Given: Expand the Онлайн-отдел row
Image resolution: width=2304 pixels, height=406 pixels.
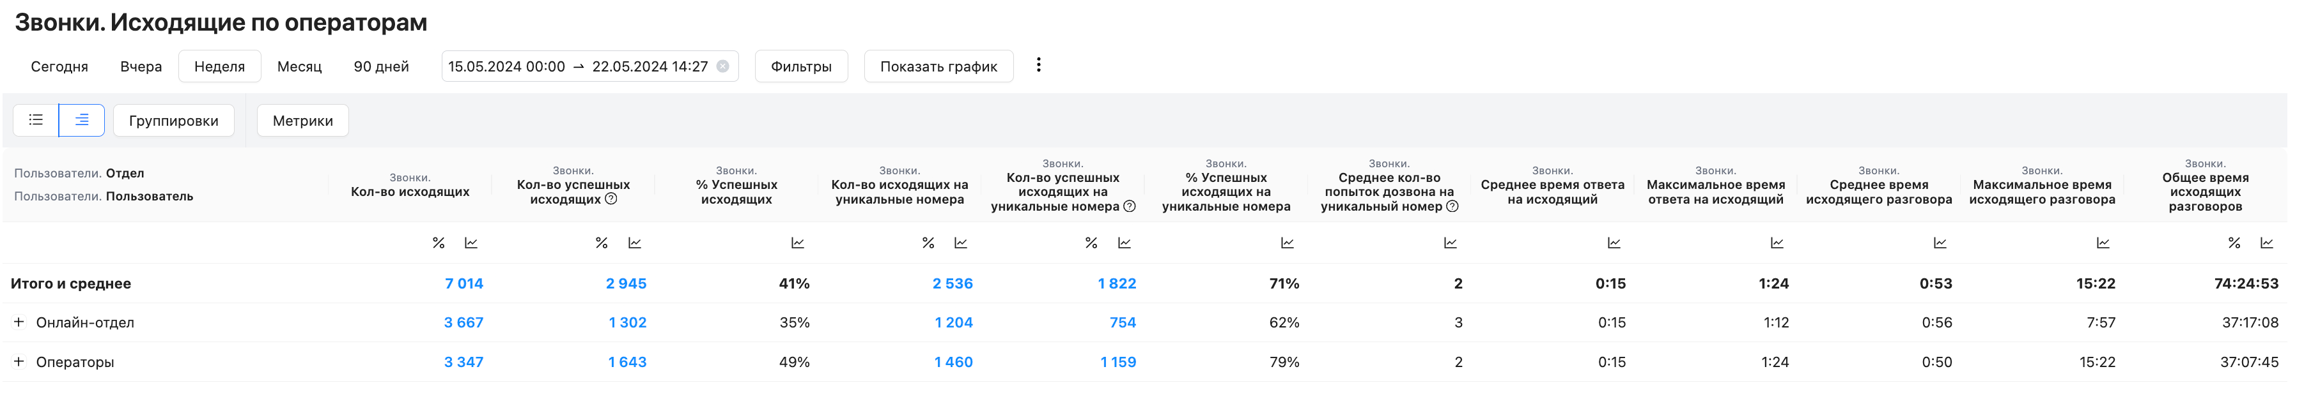Looking at the screenshot, I should pyautogui.click(x=18, y=322).
